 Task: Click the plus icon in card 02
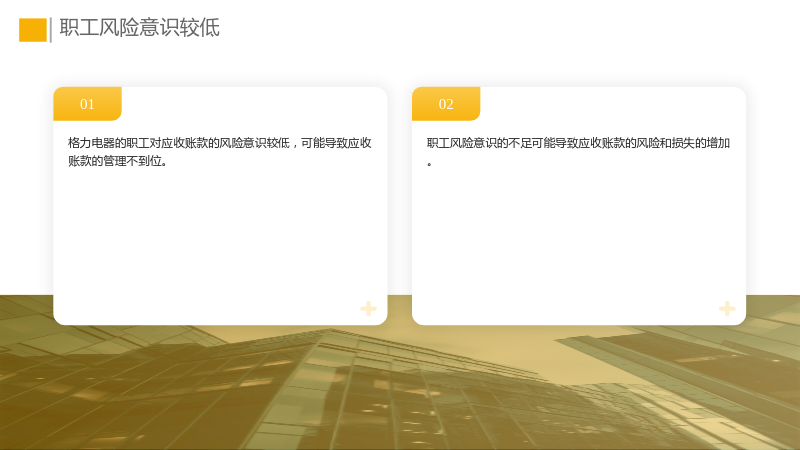click(727, 308)
